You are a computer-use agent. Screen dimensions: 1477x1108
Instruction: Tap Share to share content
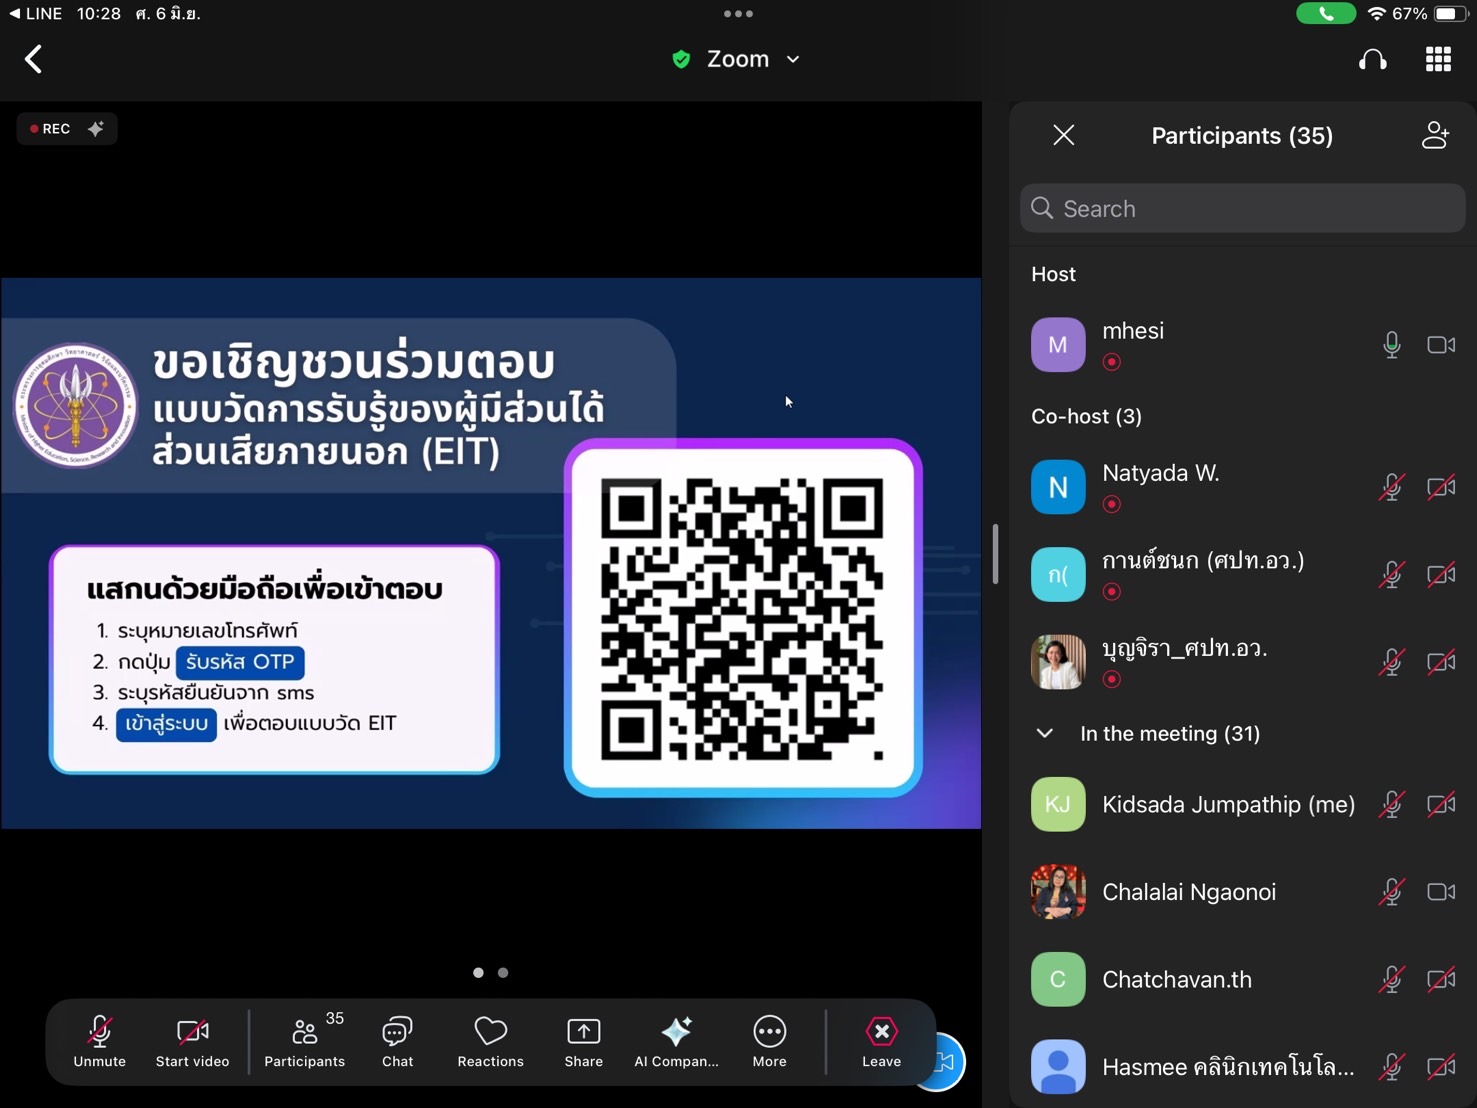(583, 1041)
